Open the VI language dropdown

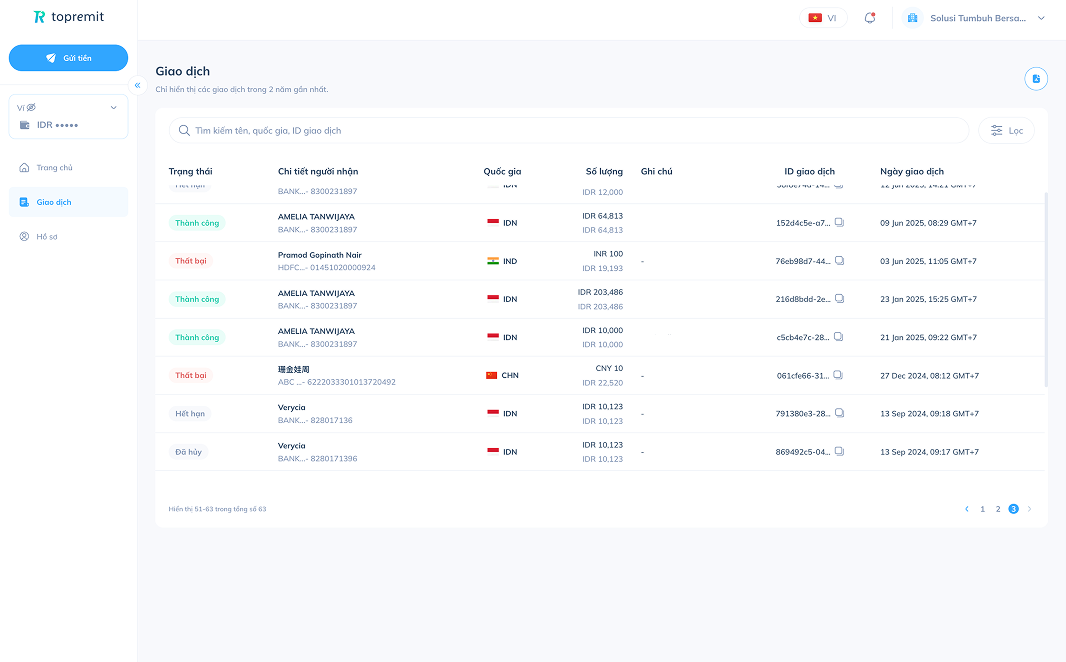(x=823, y=18)
